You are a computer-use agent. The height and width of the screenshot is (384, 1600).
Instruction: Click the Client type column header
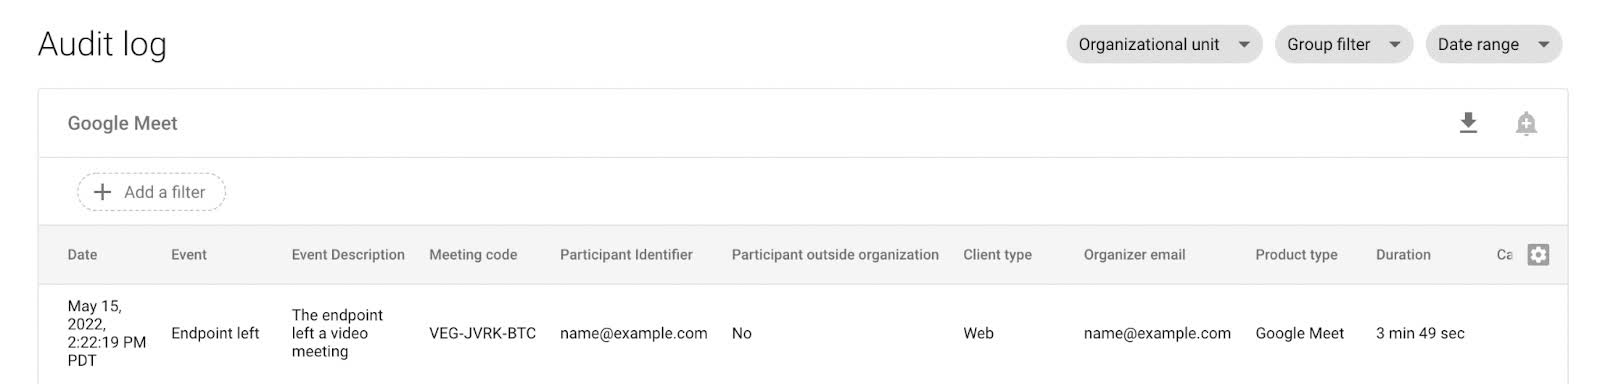[997, 255]
